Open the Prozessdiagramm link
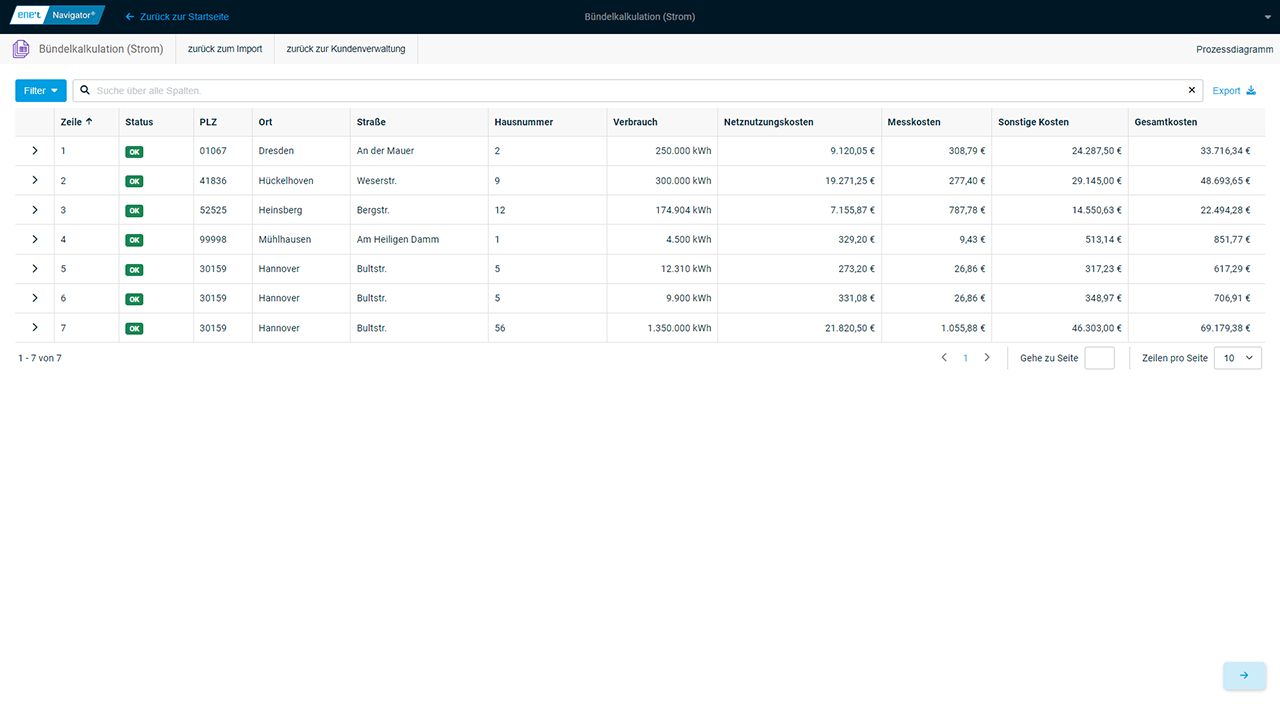This screenshot has height=704, width=1280. tap(1234, 49)
